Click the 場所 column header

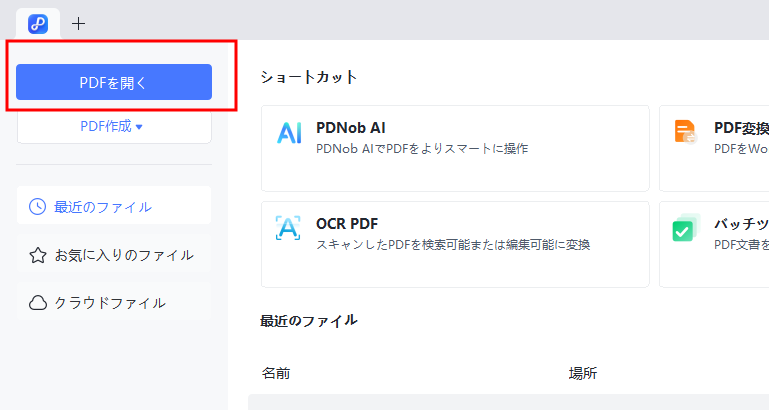tap(583, 373)
